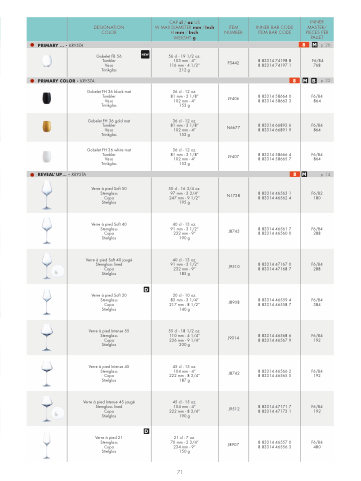Select the black mat tumbler image
Viewport: 361px width, 481px height.
click(47, 98)
